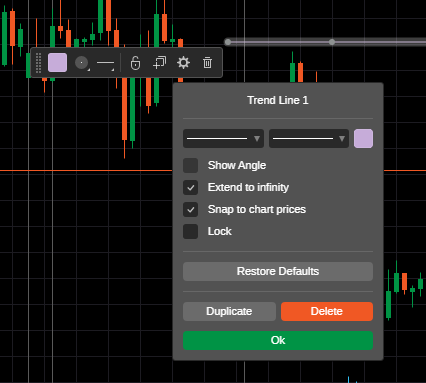Open the line thickness picker in toolbar
This screenshot has height=383, width=426.
(105, 63)
